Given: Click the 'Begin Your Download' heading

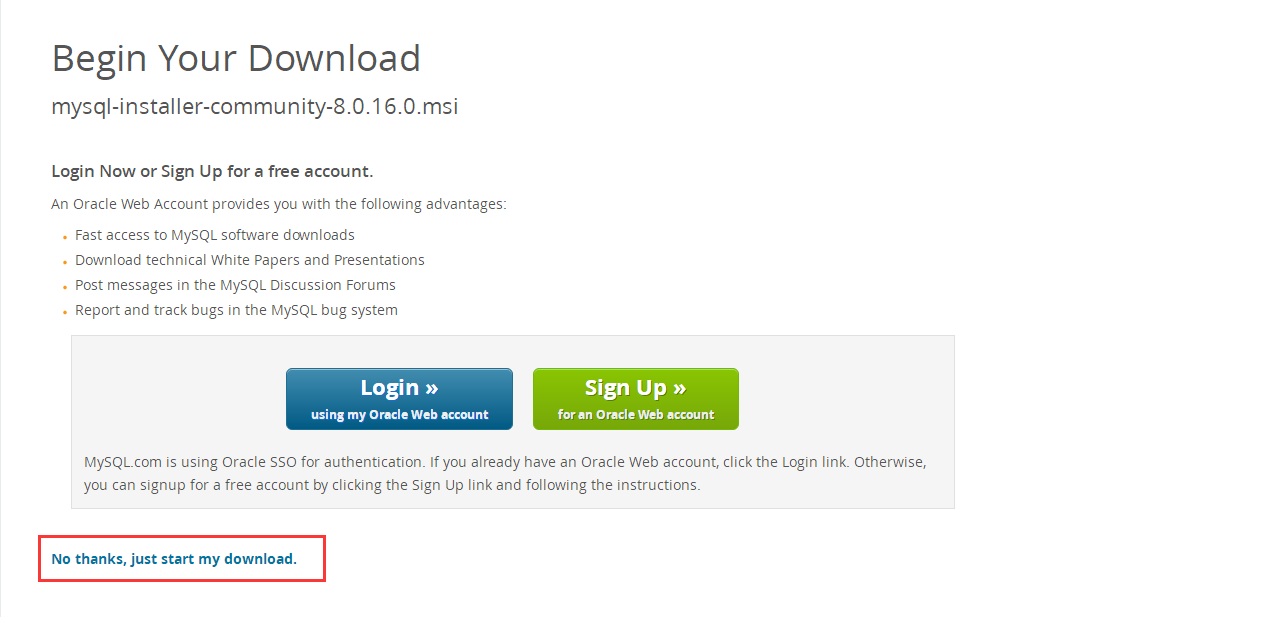Looking at the screenshot, I should point(236,59).
